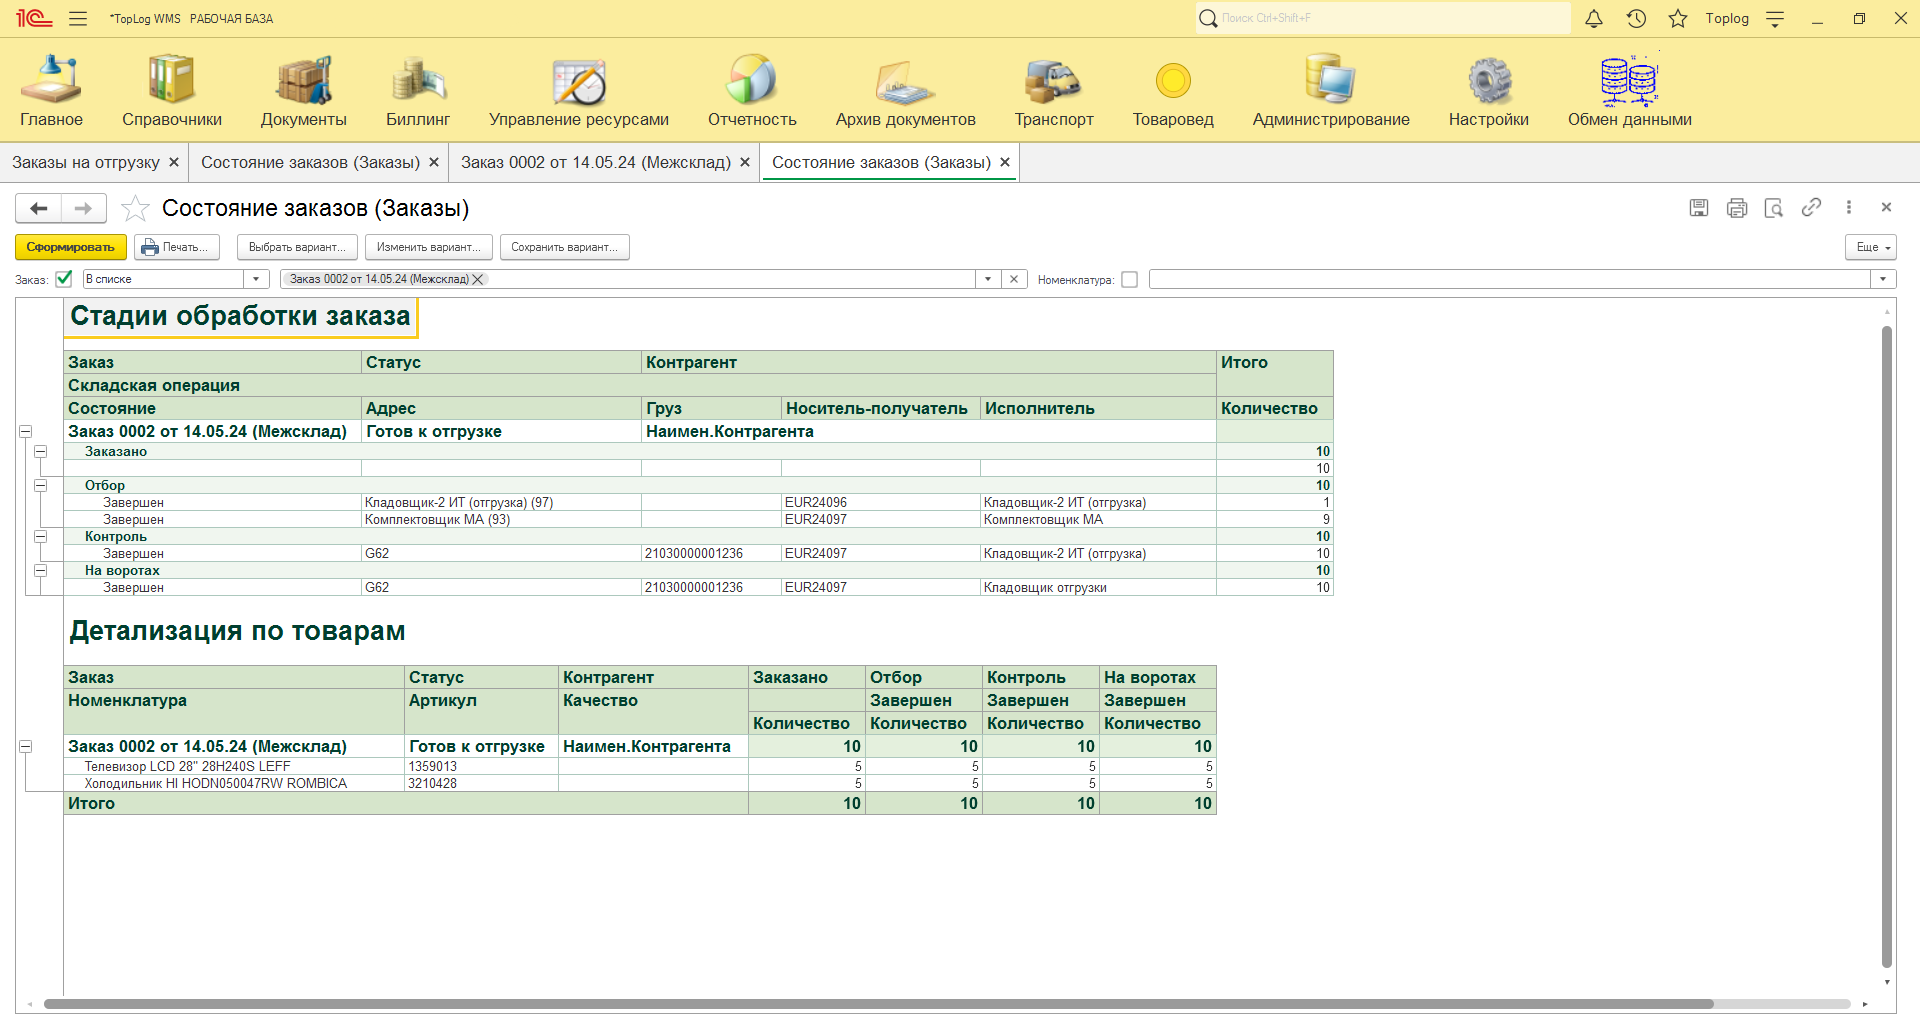This screenshot has width=1920, height=1025.
Task: Open the hamburger main menu
Action: coord(78,18)
